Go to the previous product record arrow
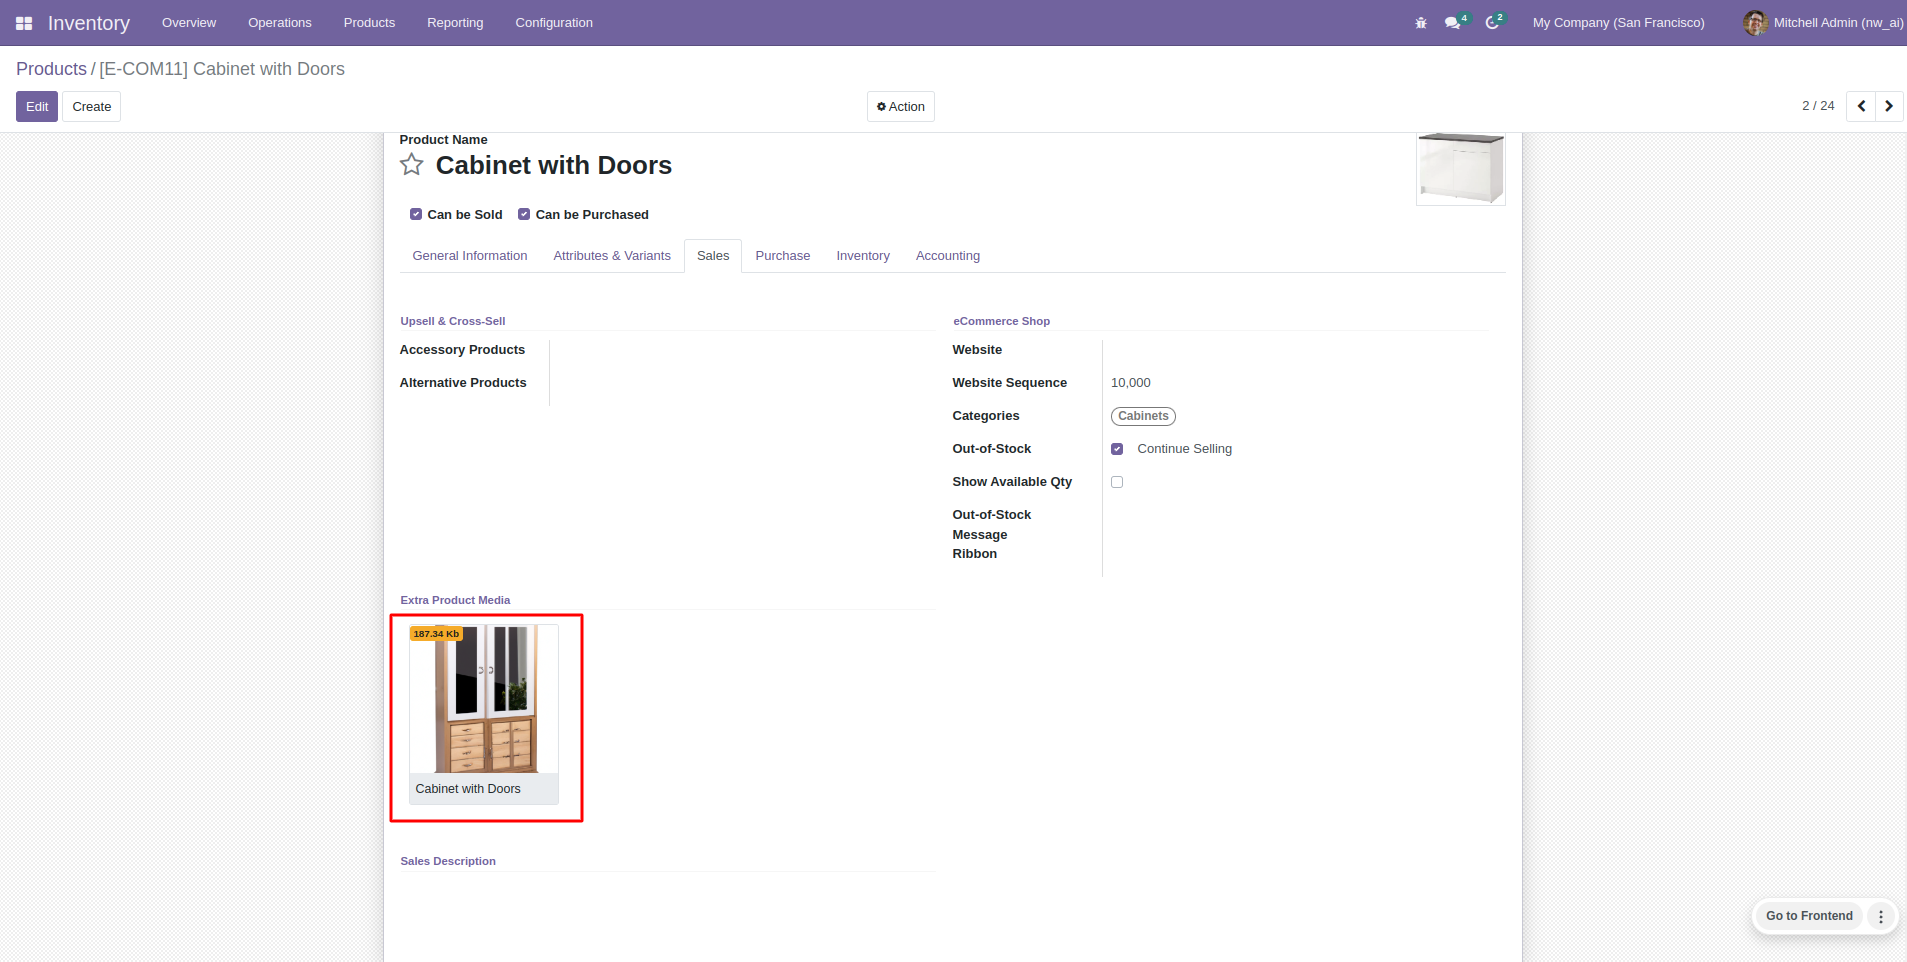Image resolution: width=1907 pixels, height=962 pixels. tap(1861, 106)
